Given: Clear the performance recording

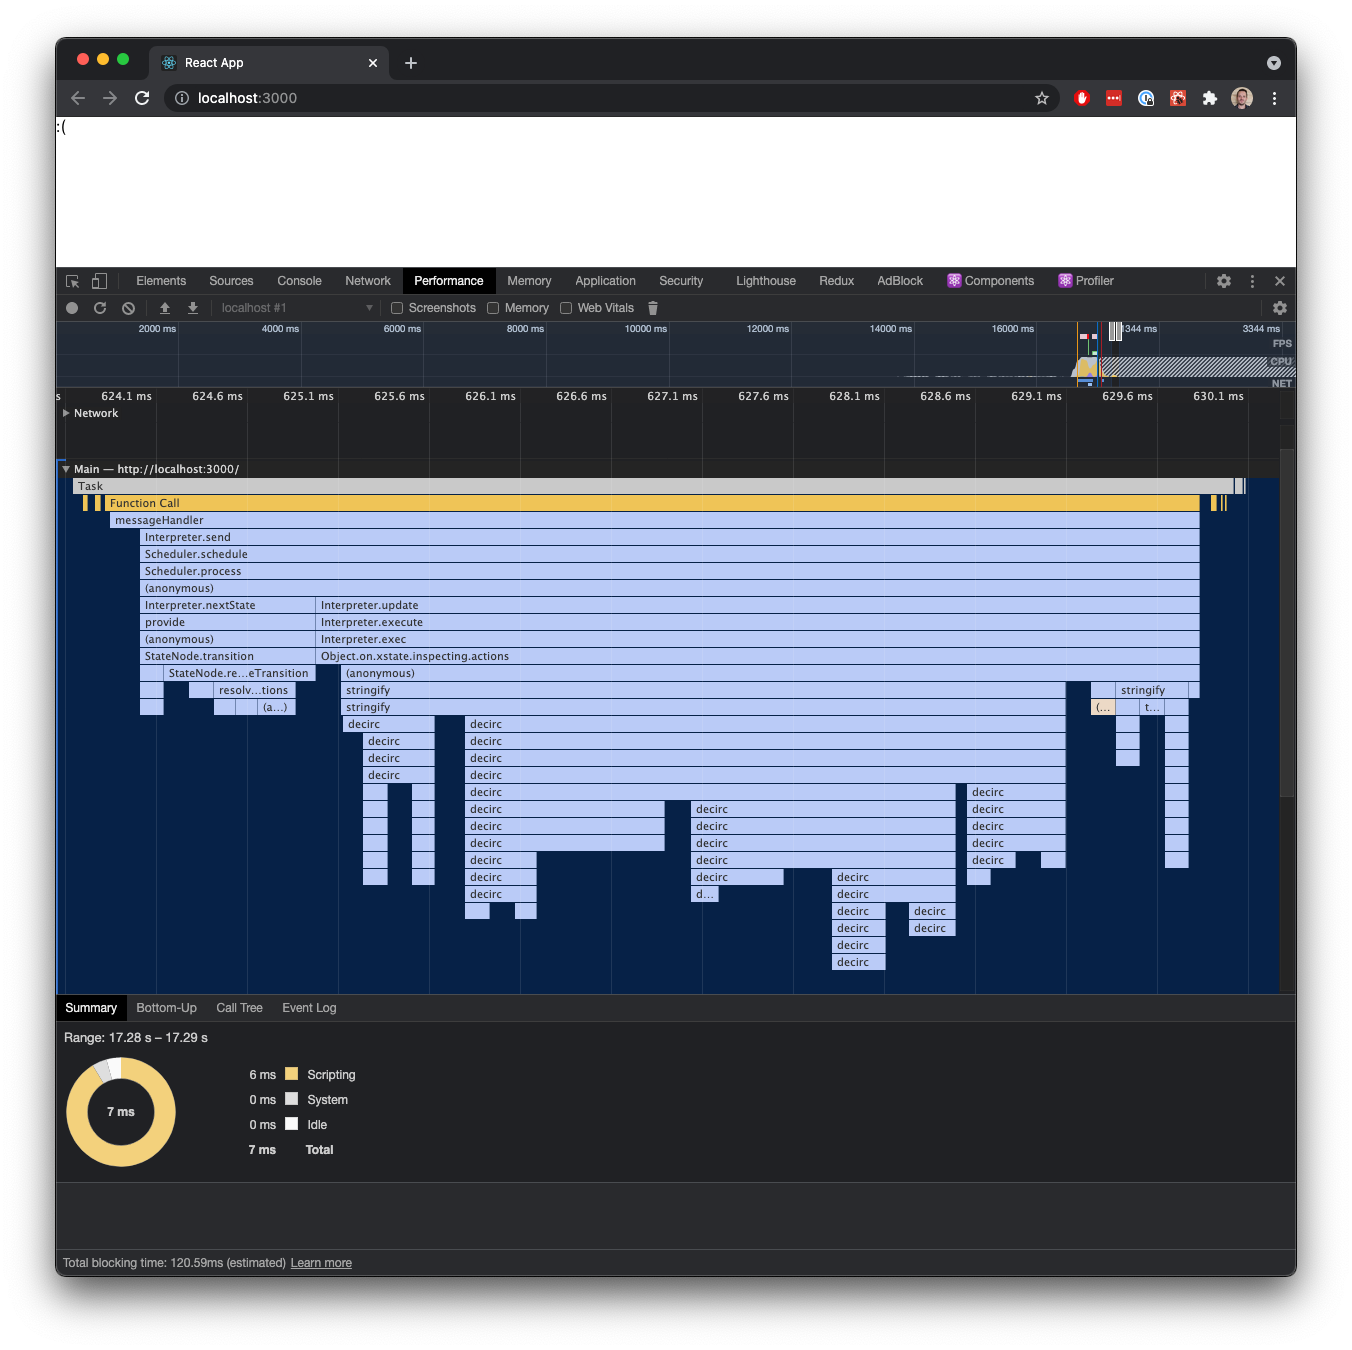Looking at the screenshot, I should click(x=128, y=308).
